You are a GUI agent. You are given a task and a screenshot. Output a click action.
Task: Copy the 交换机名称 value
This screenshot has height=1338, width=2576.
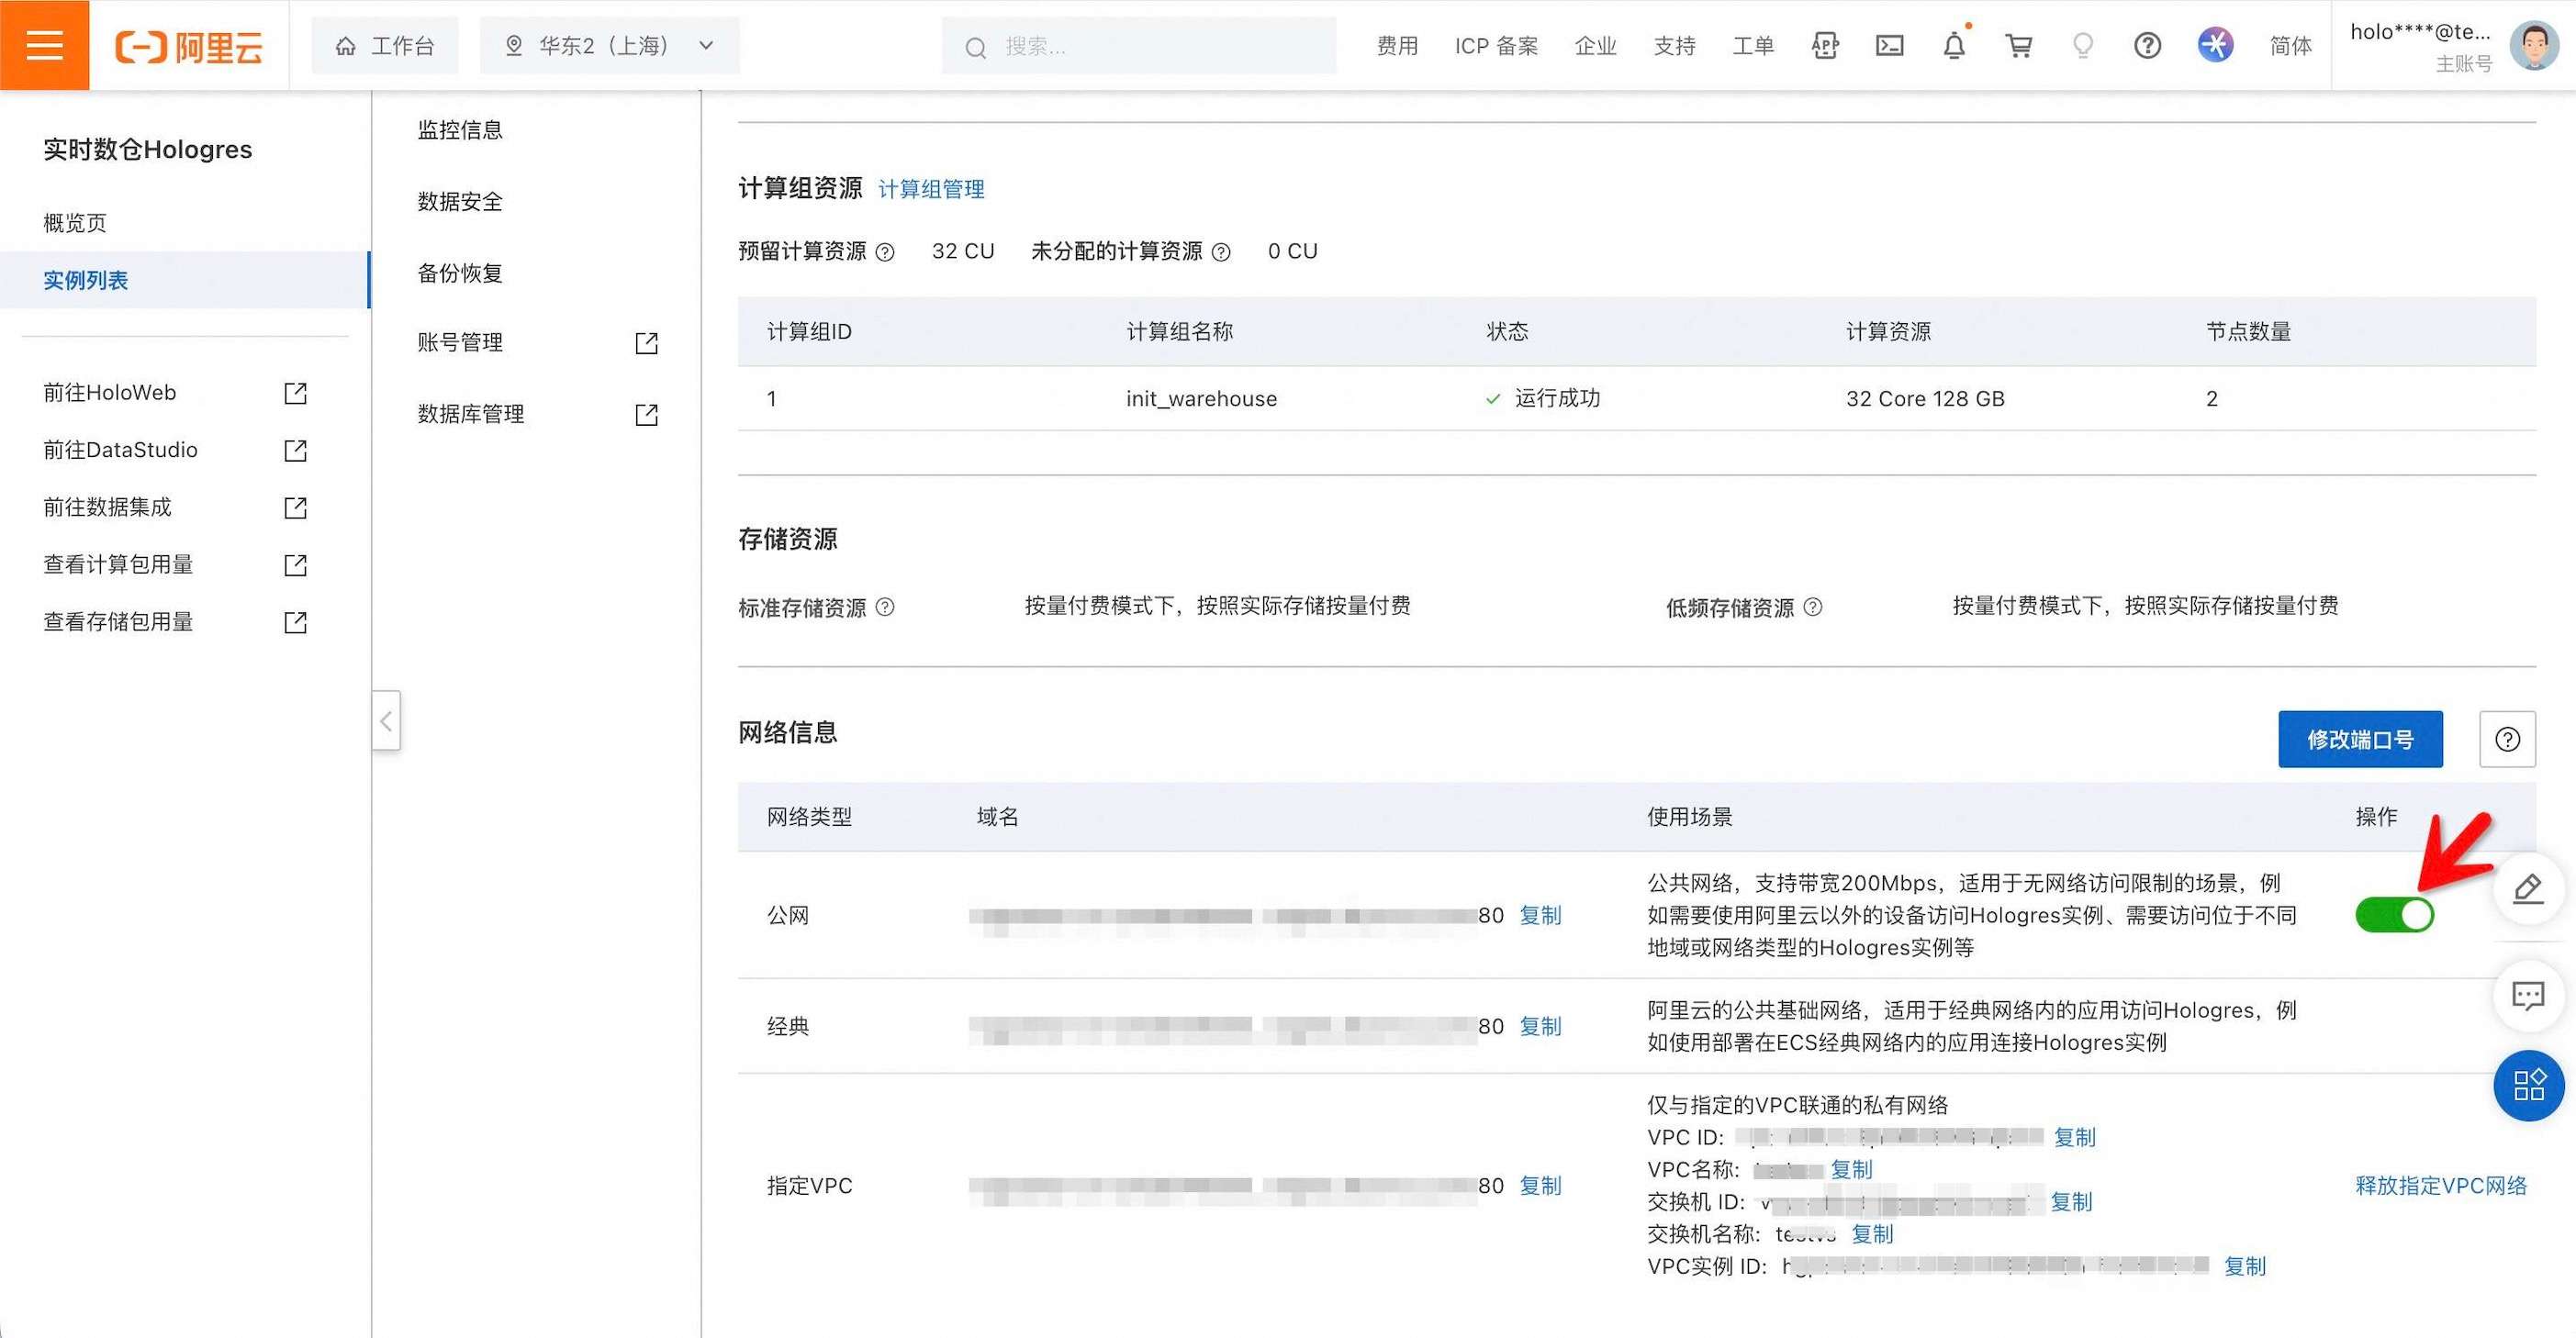[x=1872, y=1233]
